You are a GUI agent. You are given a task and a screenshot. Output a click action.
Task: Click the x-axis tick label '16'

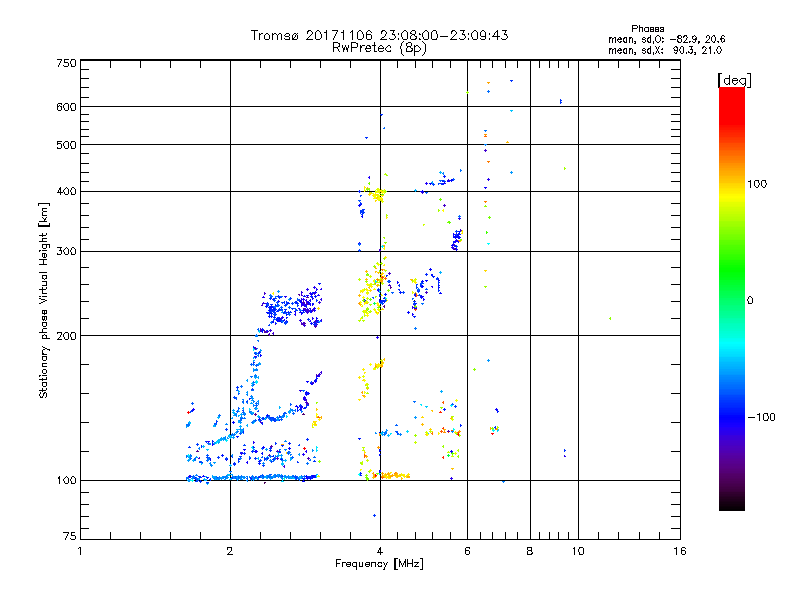pos(680,551)
